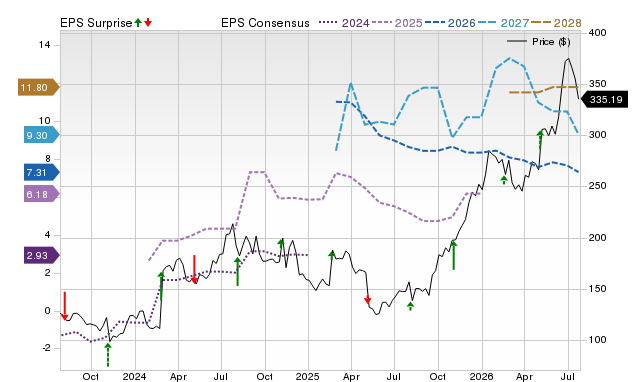The height and width of the screenshot is (382, 640).
Task: Click the green beat arrow in November 2025
Action: [453, 255]
